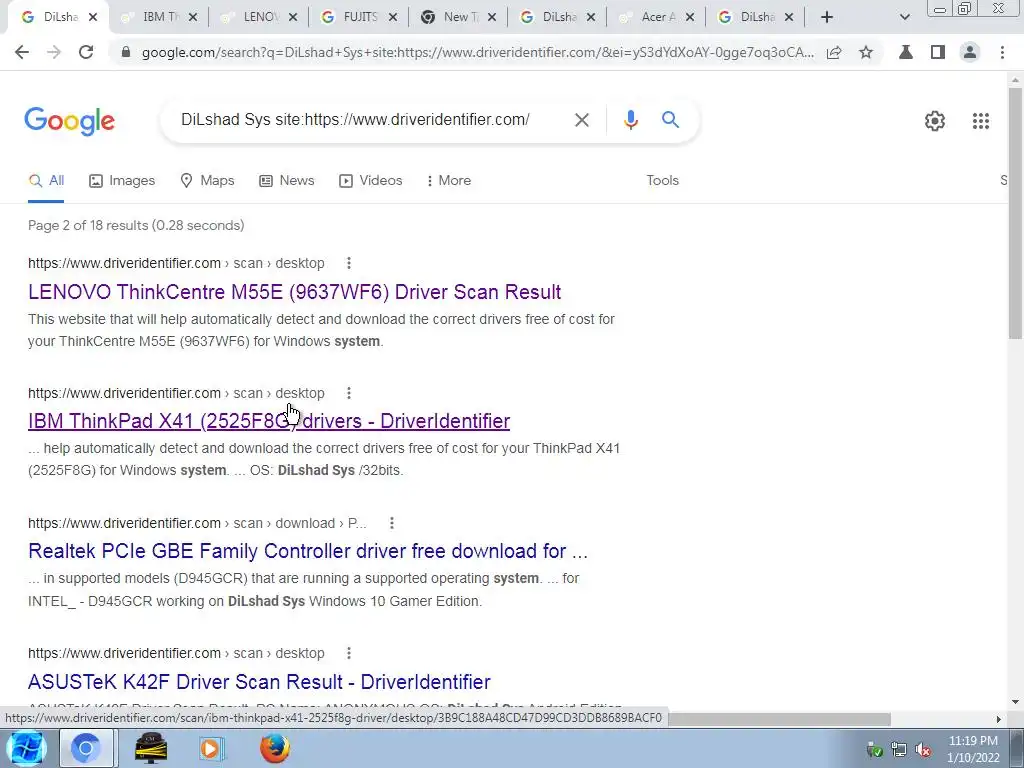This screenshot has width=1024, height=768.
Task: Click the muted volume tray icon
Action: pyautogui.click(x=923, y=750)
